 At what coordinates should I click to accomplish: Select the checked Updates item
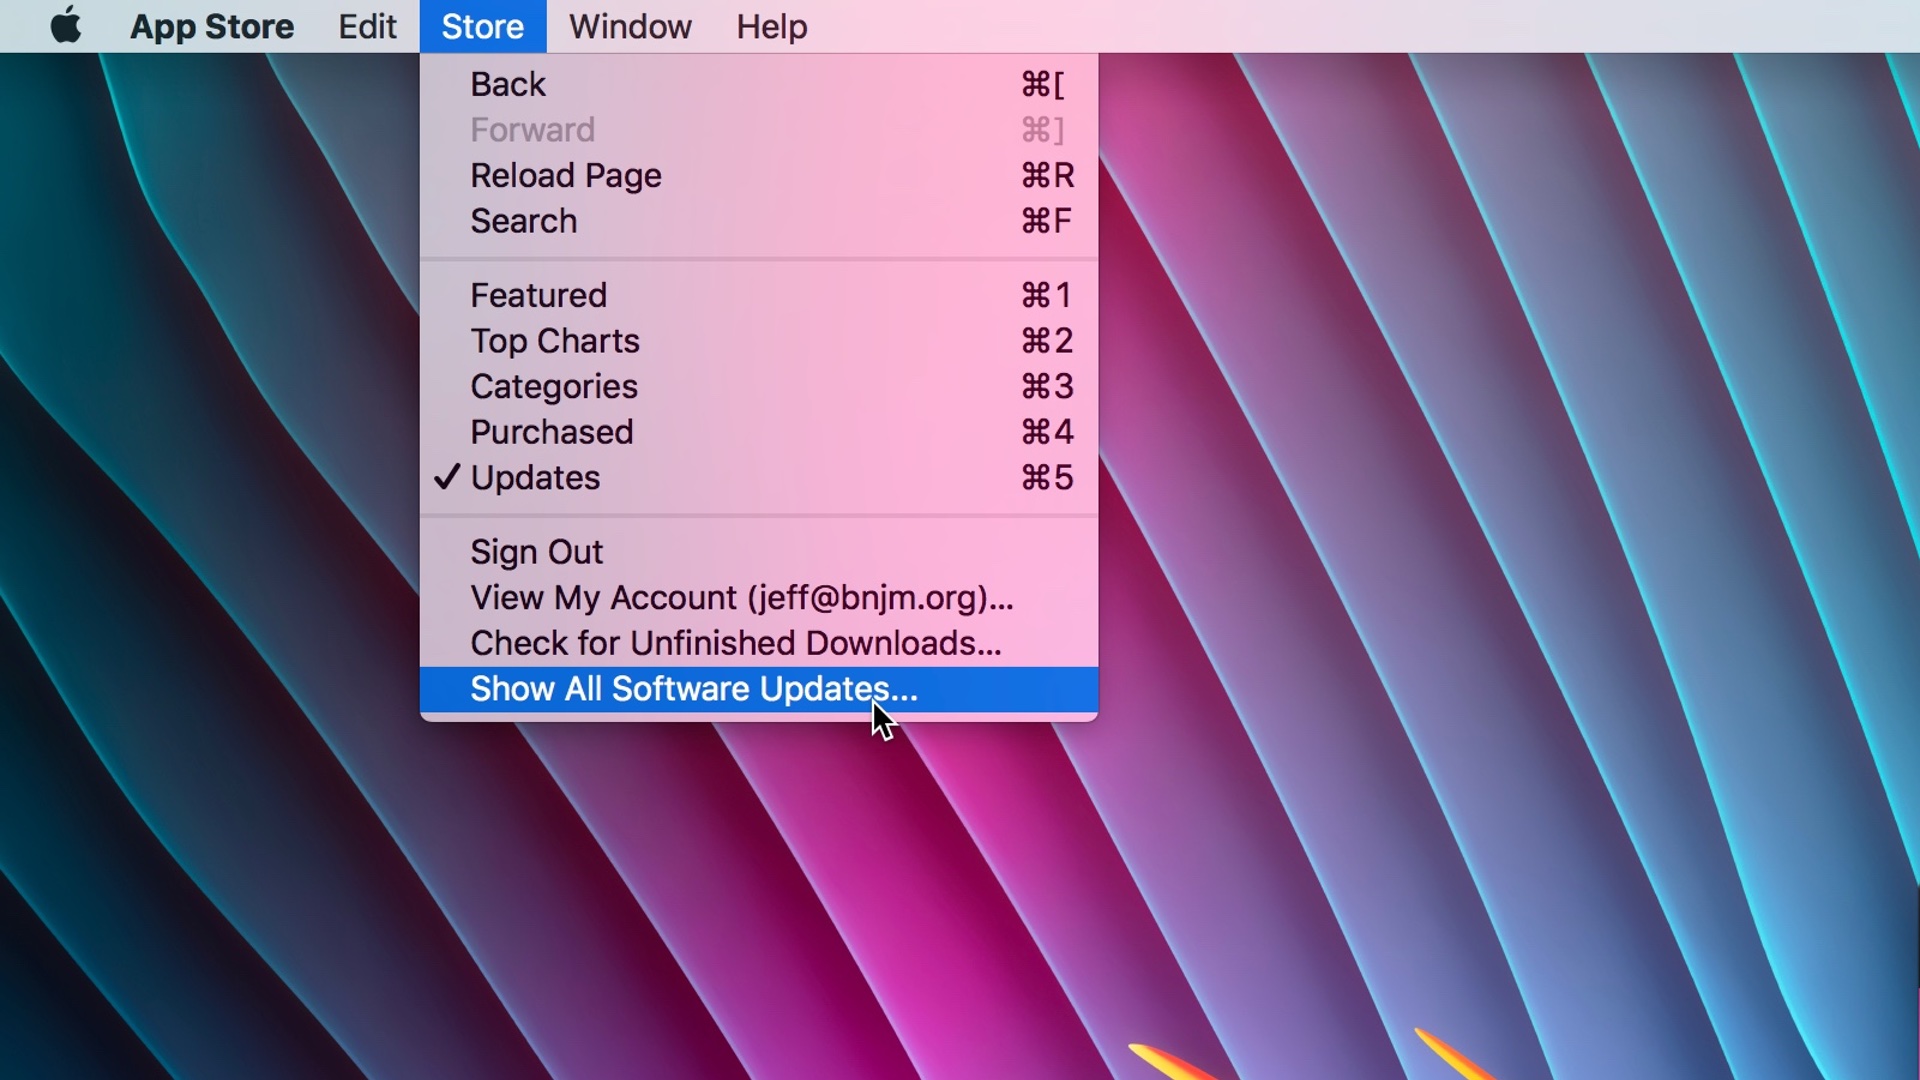535,478
